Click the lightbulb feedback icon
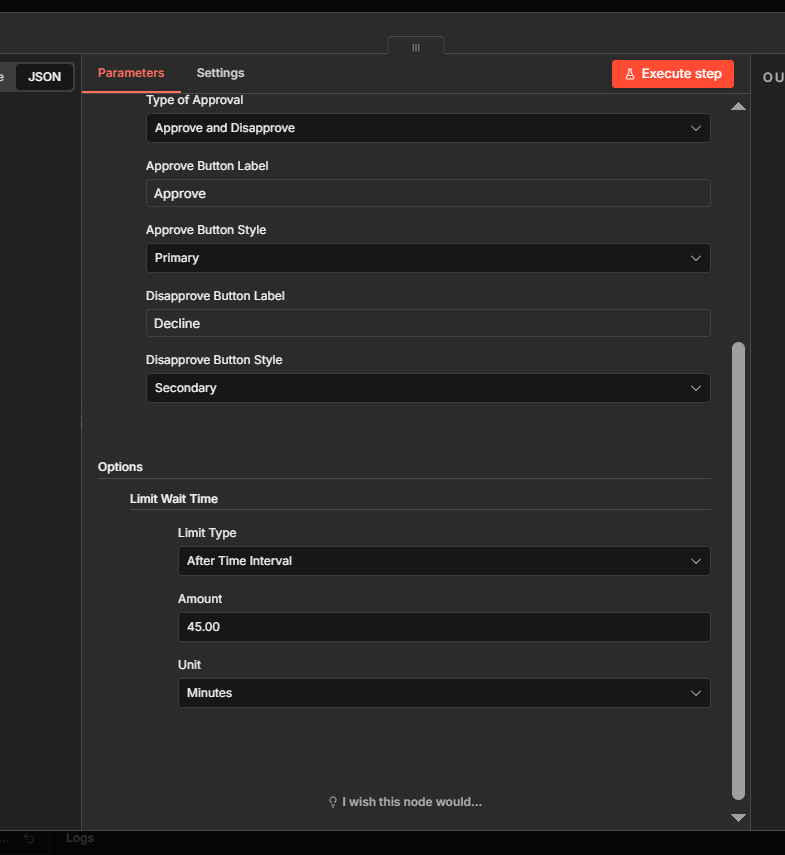This screenshot has width=785, height=855. point(333,801)
